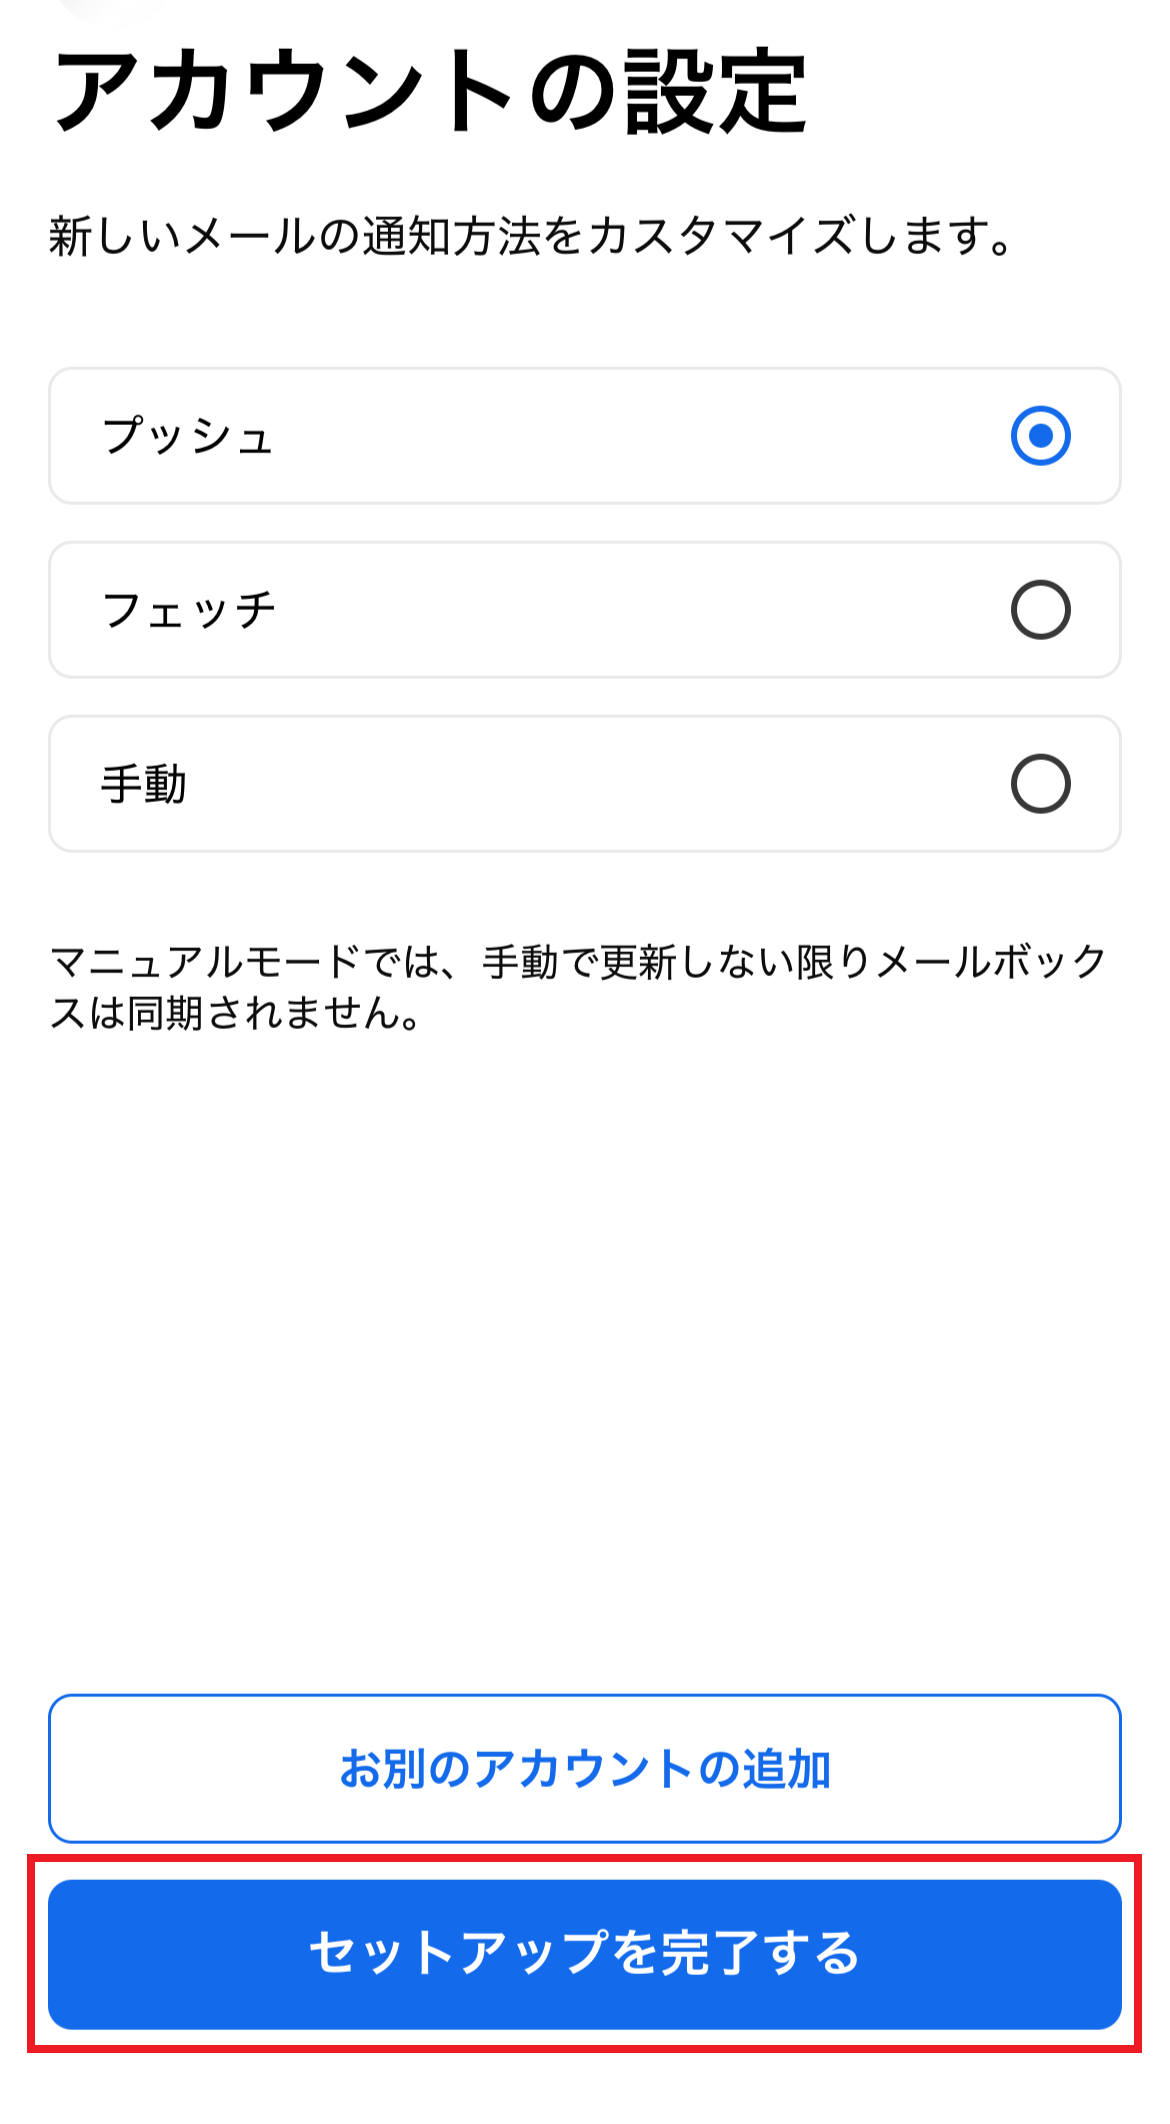Click the empty area below the note
The image size is (1170, 2124).
click(584, 1350)
